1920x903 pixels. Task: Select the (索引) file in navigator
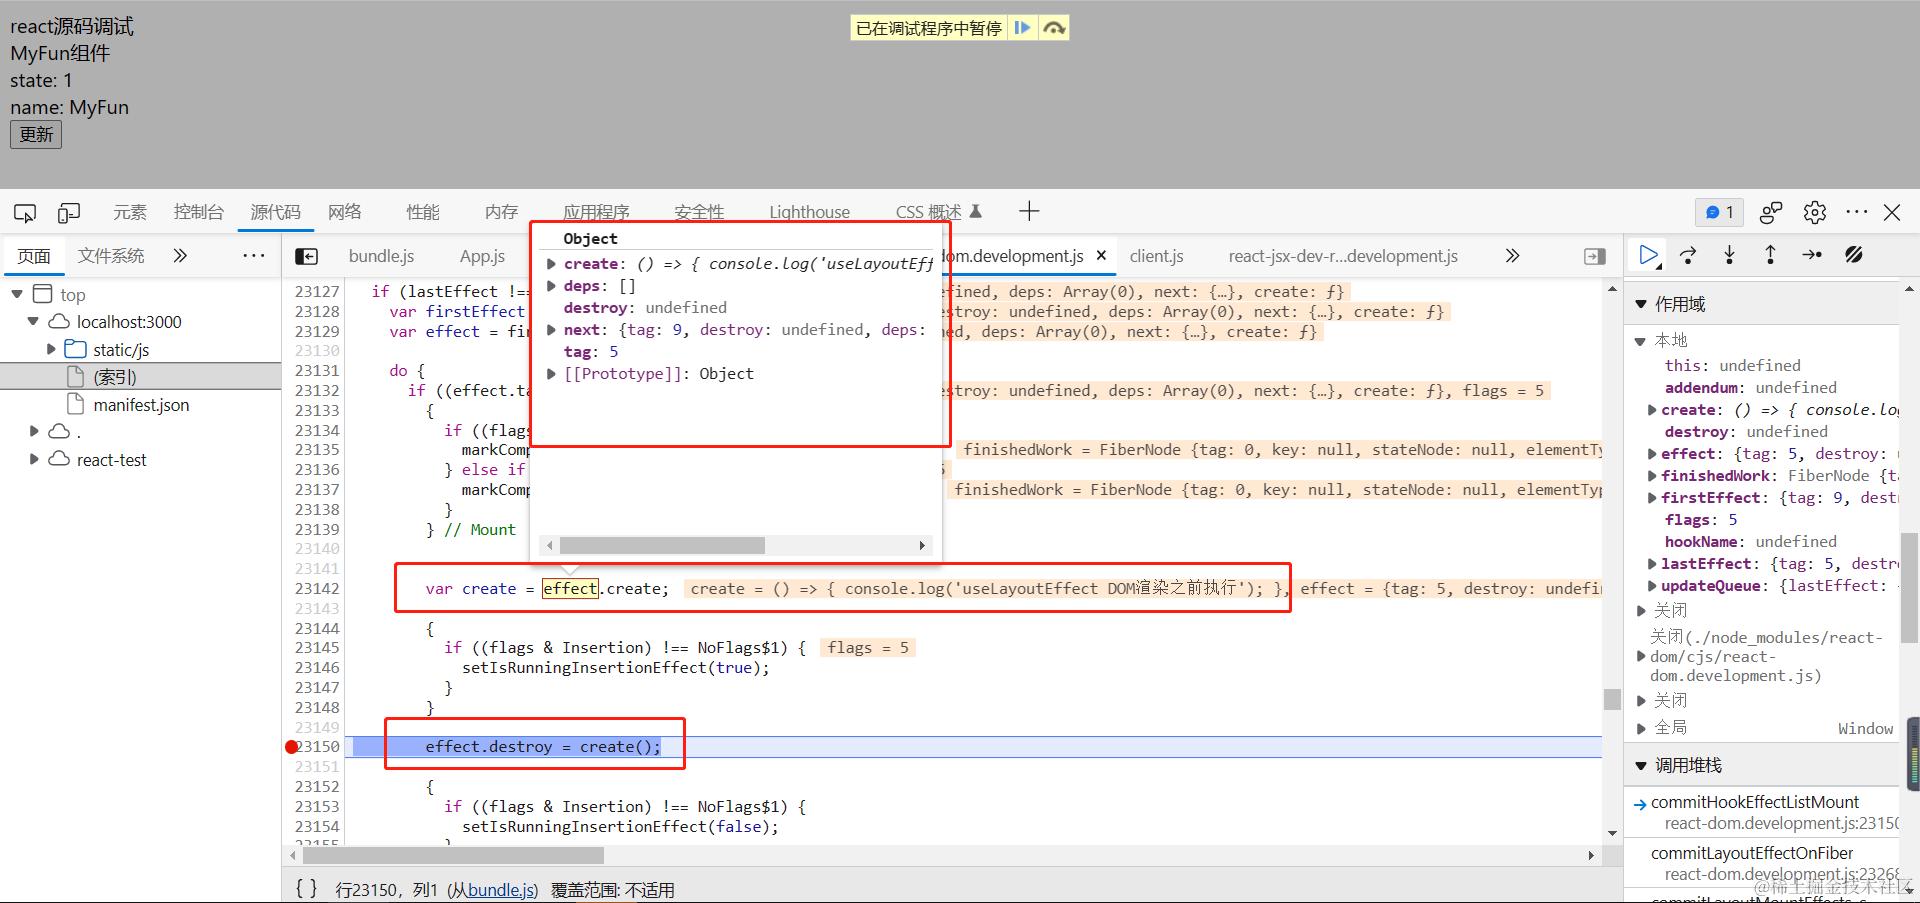coord(115,377)
